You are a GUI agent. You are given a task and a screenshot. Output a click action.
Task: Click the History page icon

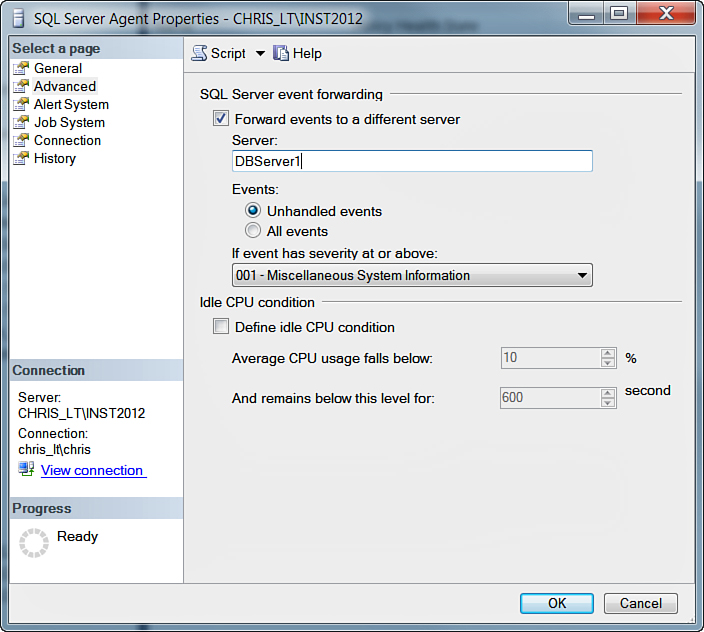21,158
